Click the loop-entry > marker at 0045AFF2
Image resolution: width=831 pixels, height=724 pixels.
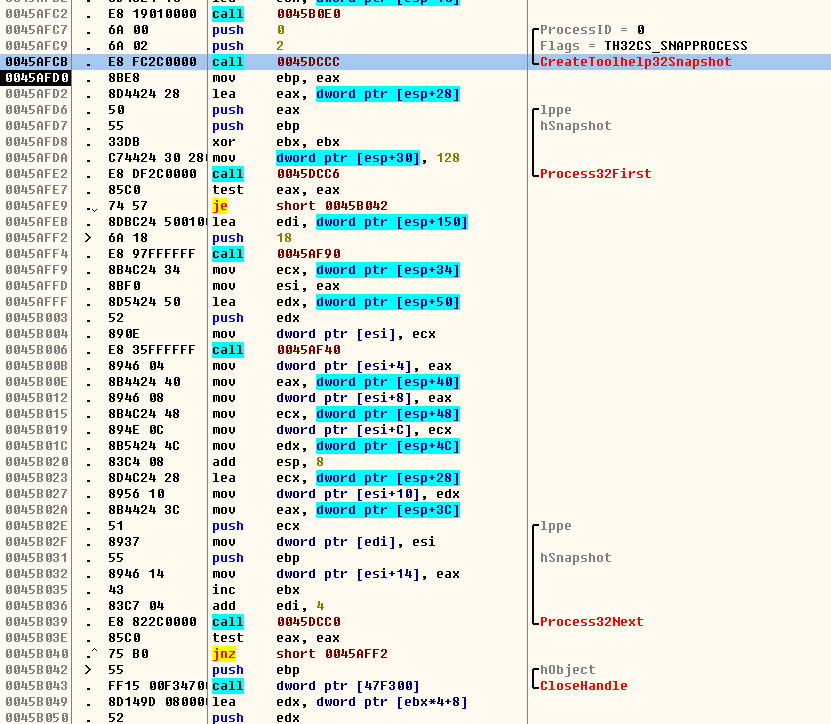click(88, 237)
